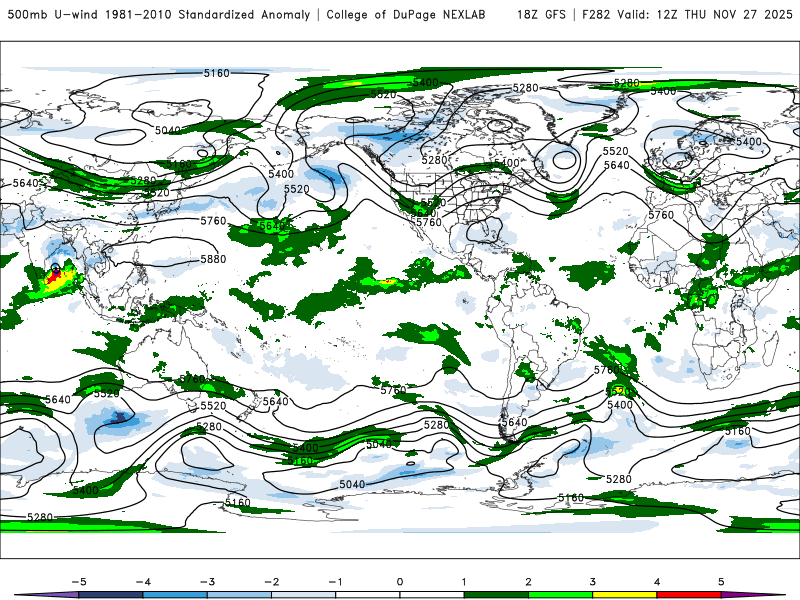Click the '-1' colorbar tick label
The height and width of the screenshot is (600, 800).
point(335,582)
